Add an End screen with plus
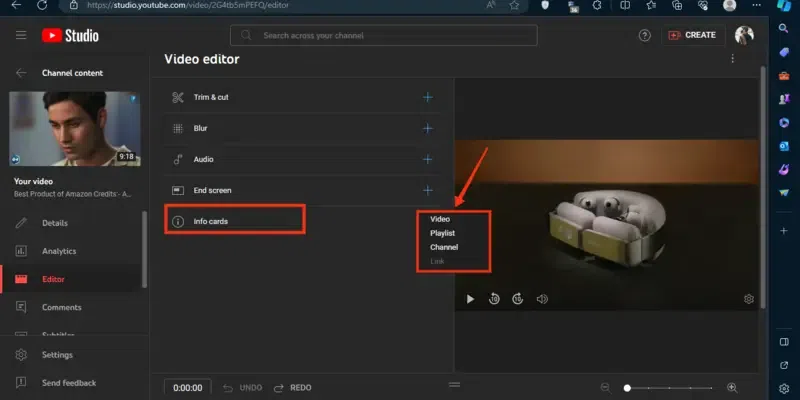Viewport: 800px width, 400px height. coord(428,190)
